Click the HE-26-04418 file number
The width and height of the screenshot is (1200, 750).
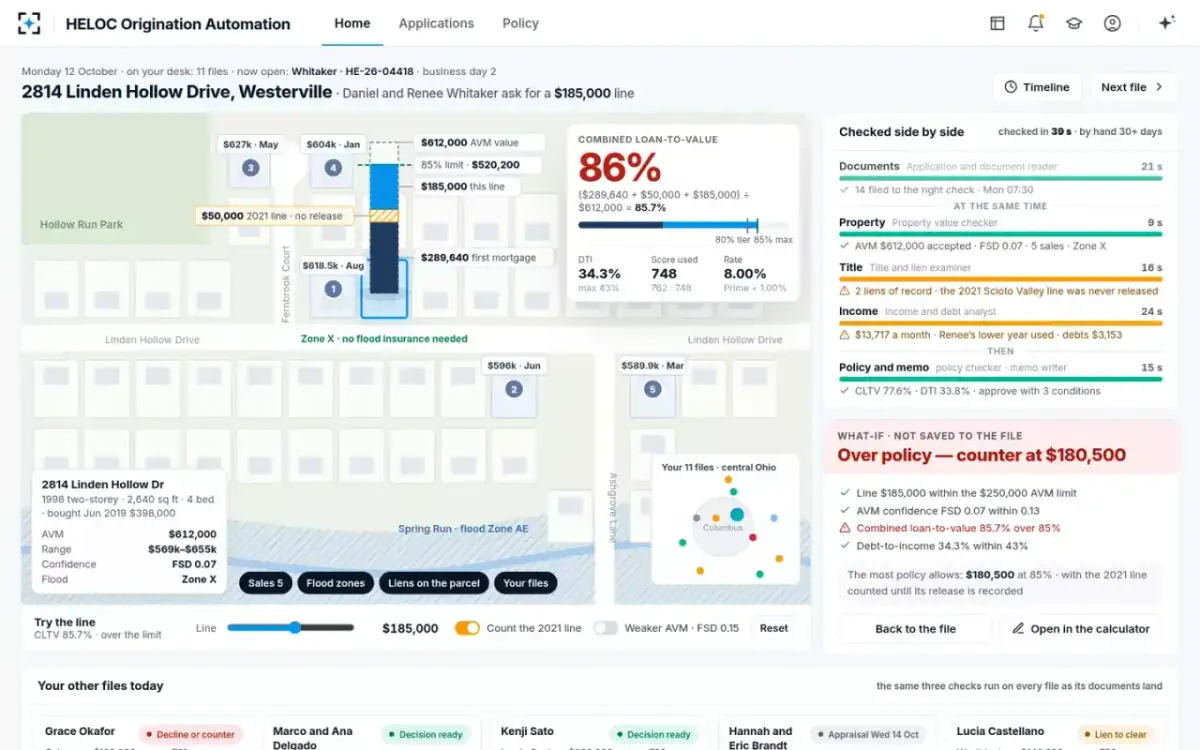click(x=379, y=72)
